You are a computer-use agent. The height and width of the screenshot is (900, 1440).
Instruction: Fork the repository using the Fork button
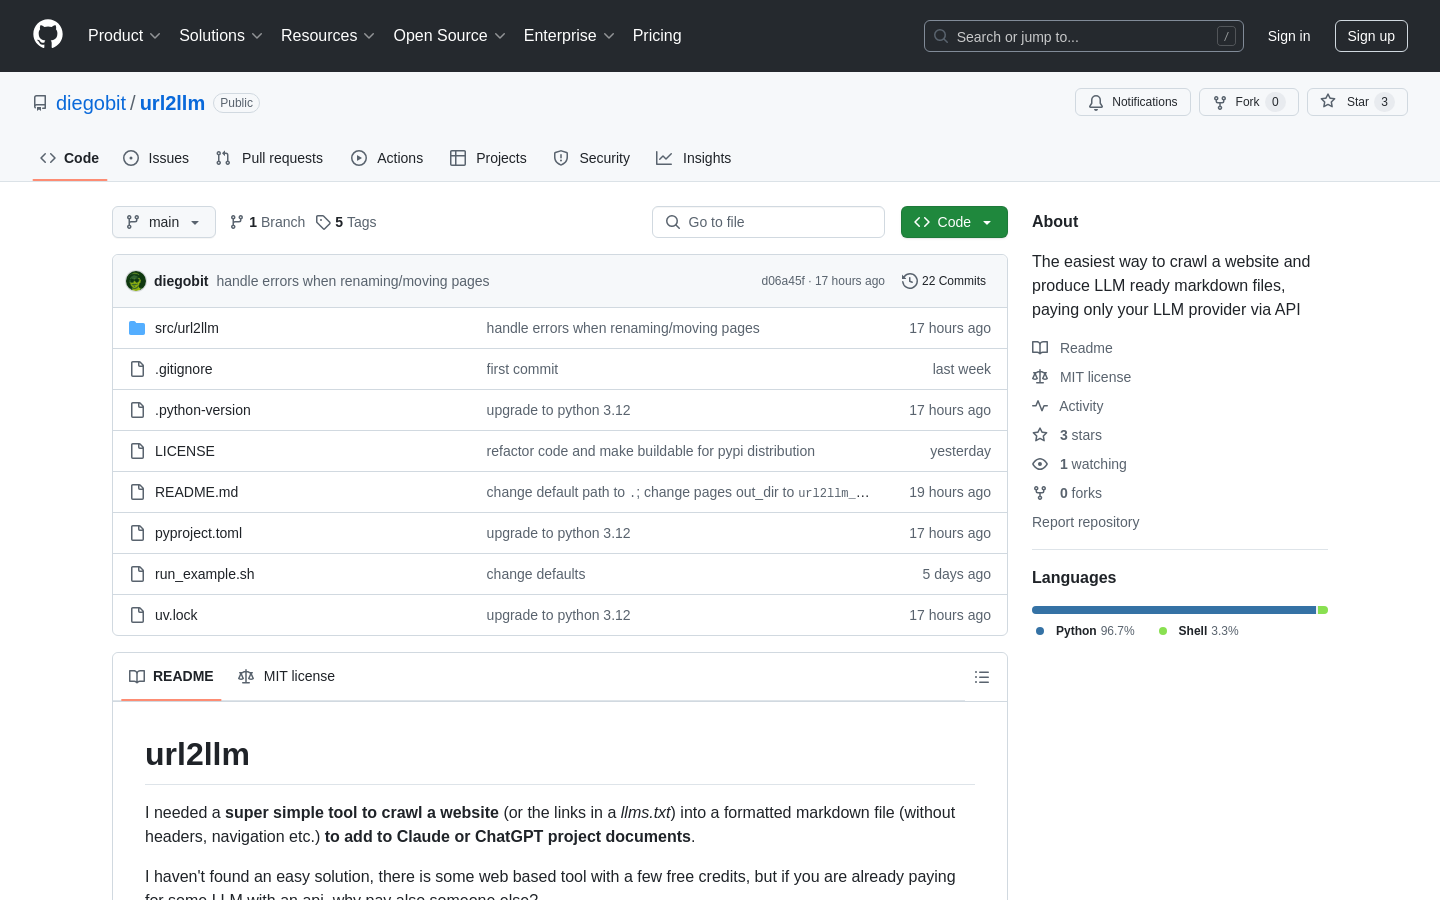1248,102
